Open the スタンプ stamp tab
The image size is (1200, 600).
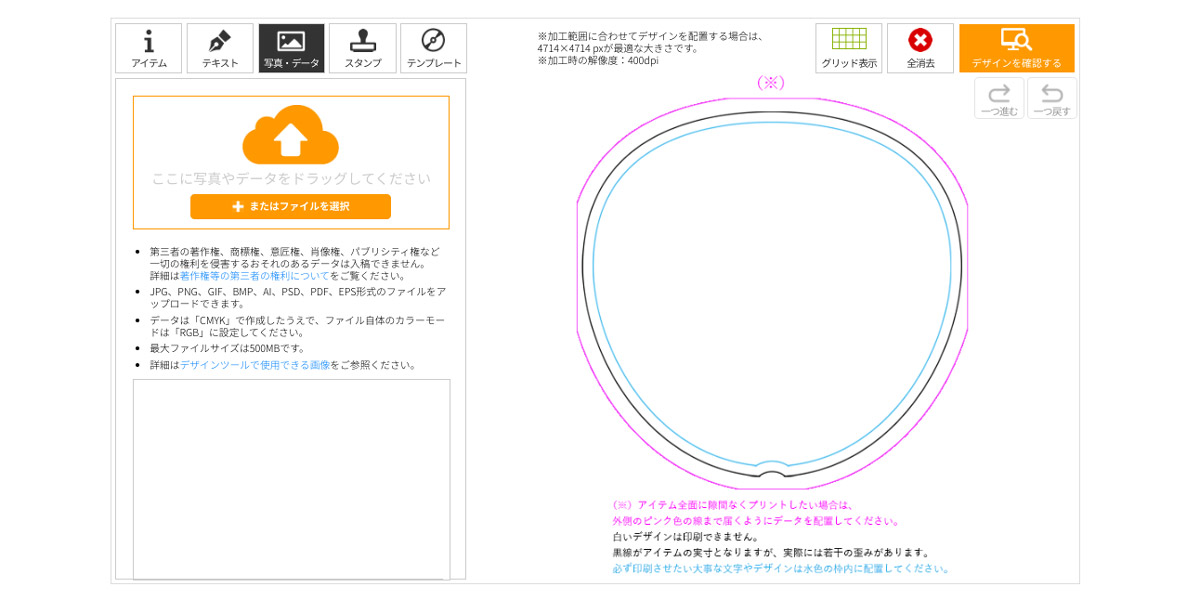[363, 48]
